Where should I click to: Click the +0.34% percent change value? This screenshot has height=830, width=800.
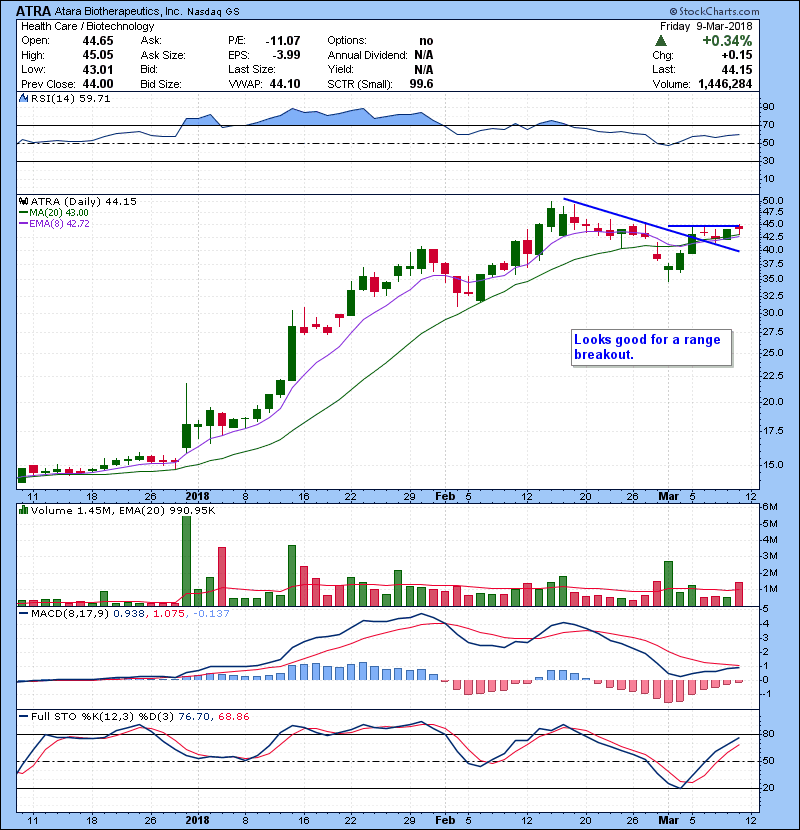coord(727,41)
